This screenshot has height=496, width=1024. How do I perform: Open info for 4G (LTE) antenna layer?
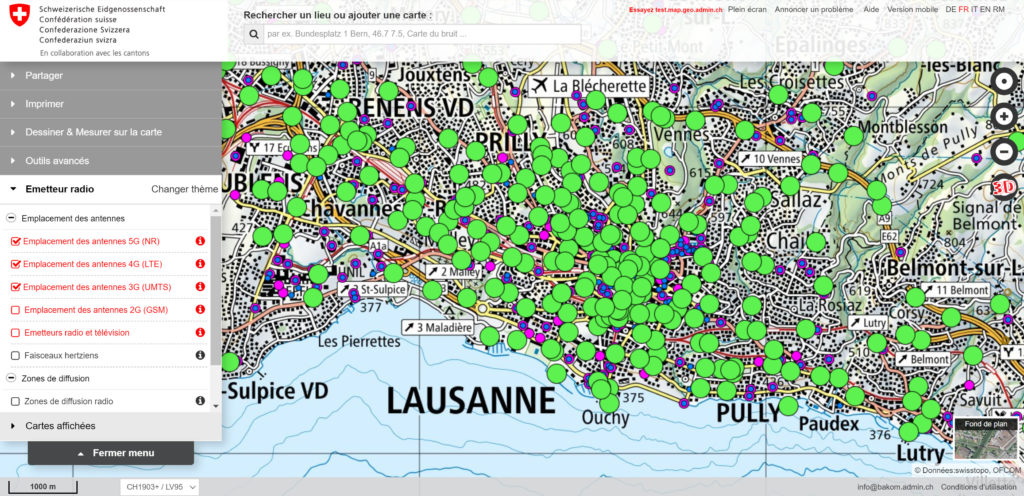coord(200,264)
